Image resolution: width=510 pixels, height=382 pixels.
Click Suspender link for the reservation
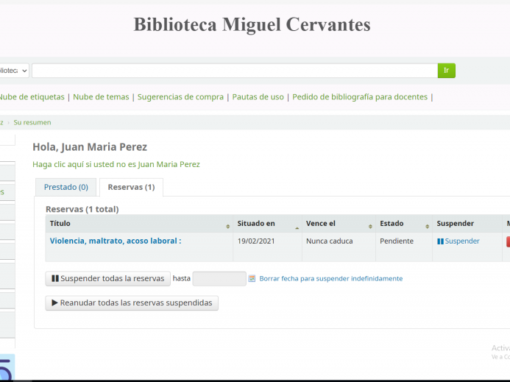coord(462,241)
